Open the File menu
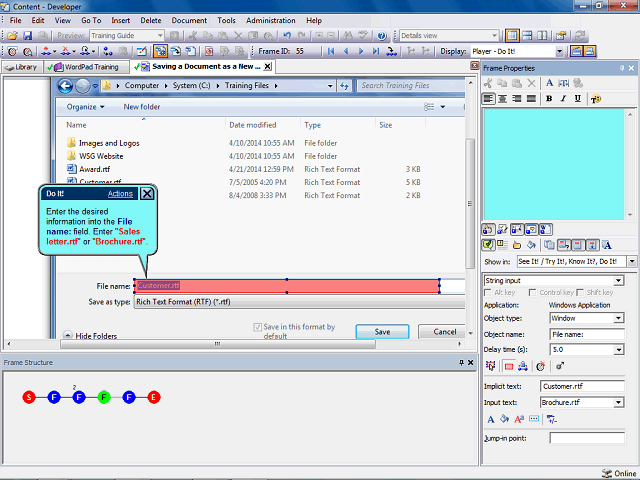The width and height of the screenshot is (640, 480). (16, 20)
